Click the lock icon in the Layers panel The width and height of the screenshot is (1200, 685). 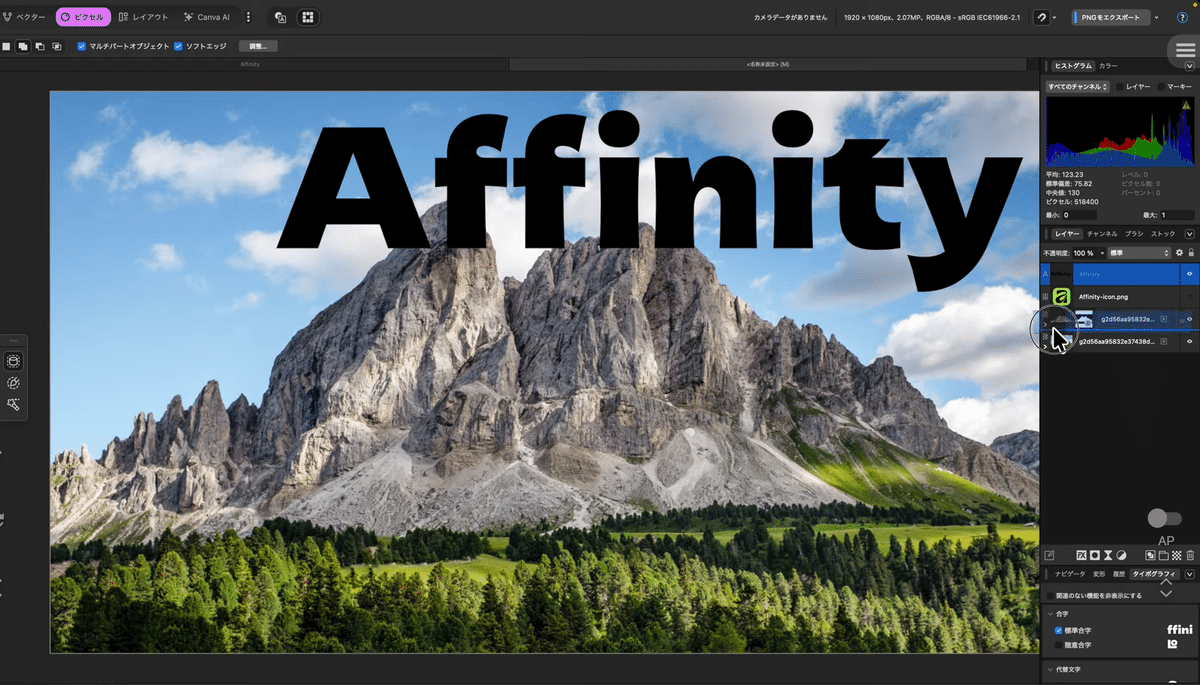click(x=1191, y=253)
